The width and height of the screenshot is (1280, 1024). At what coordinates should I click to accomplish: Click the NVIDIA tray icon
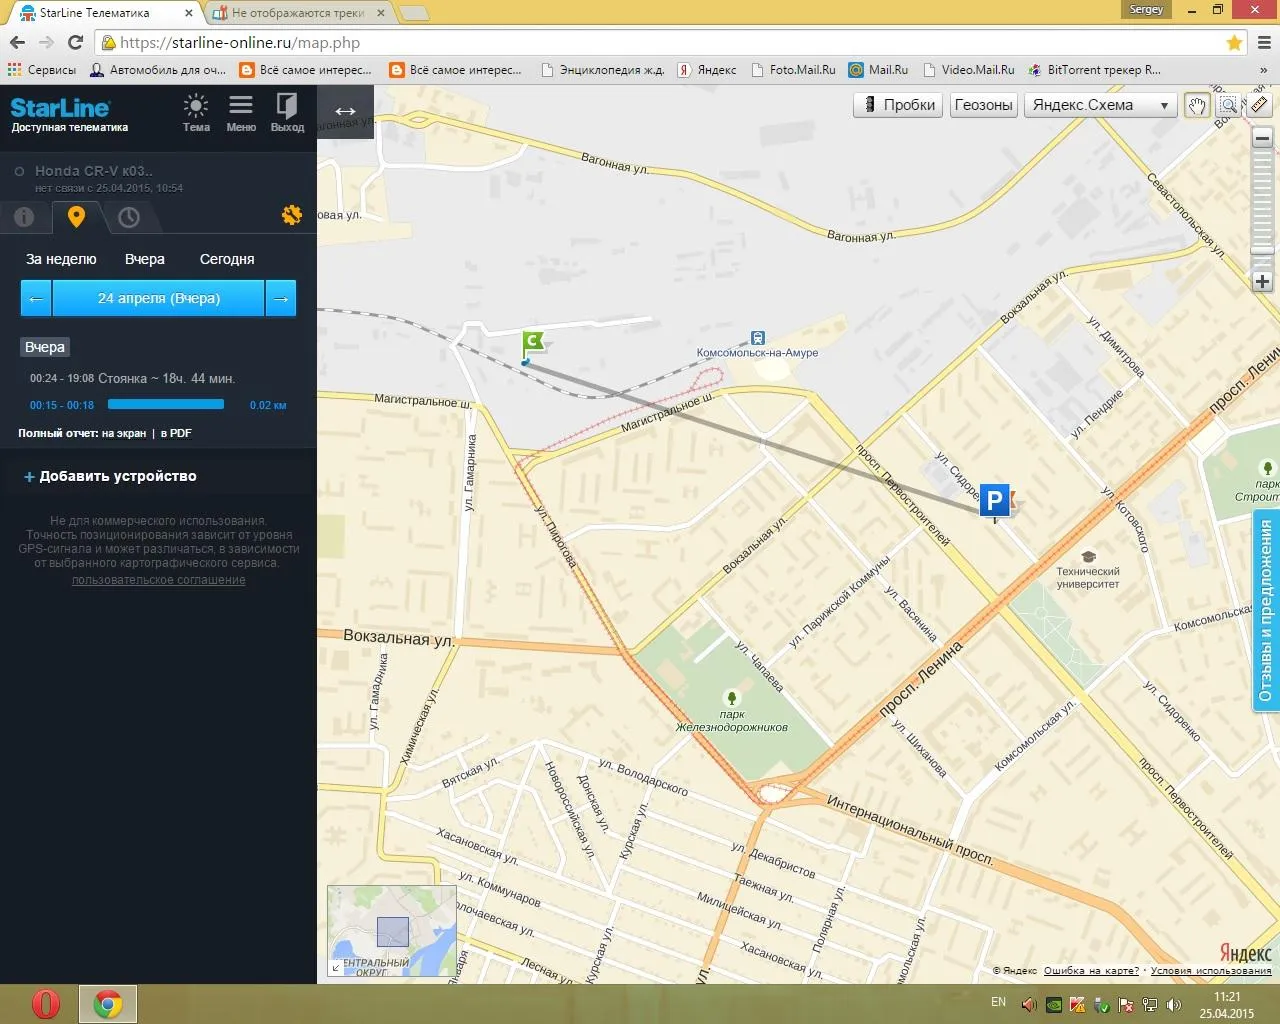tap(1054, 1005)
